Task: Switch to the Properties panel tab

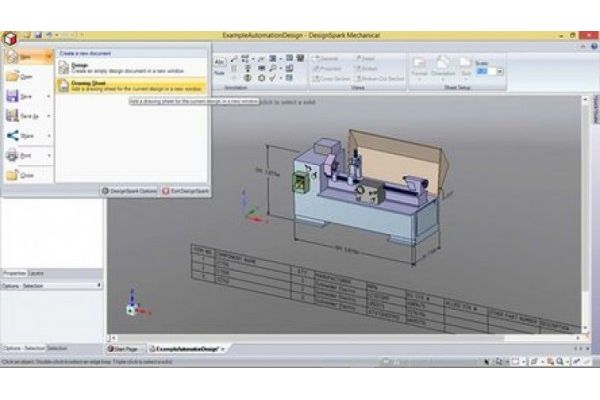Action: click(15, 273)
